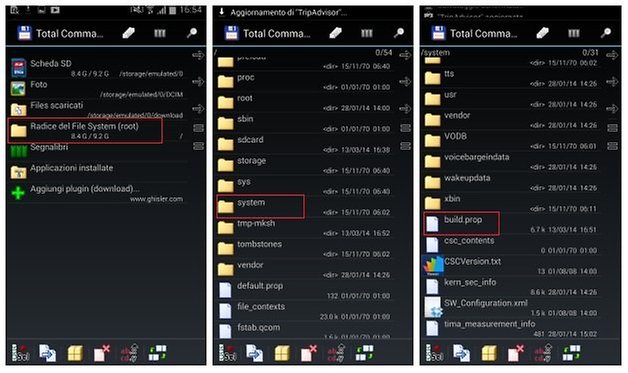Open the sys folder

click(x=304, y=186)
